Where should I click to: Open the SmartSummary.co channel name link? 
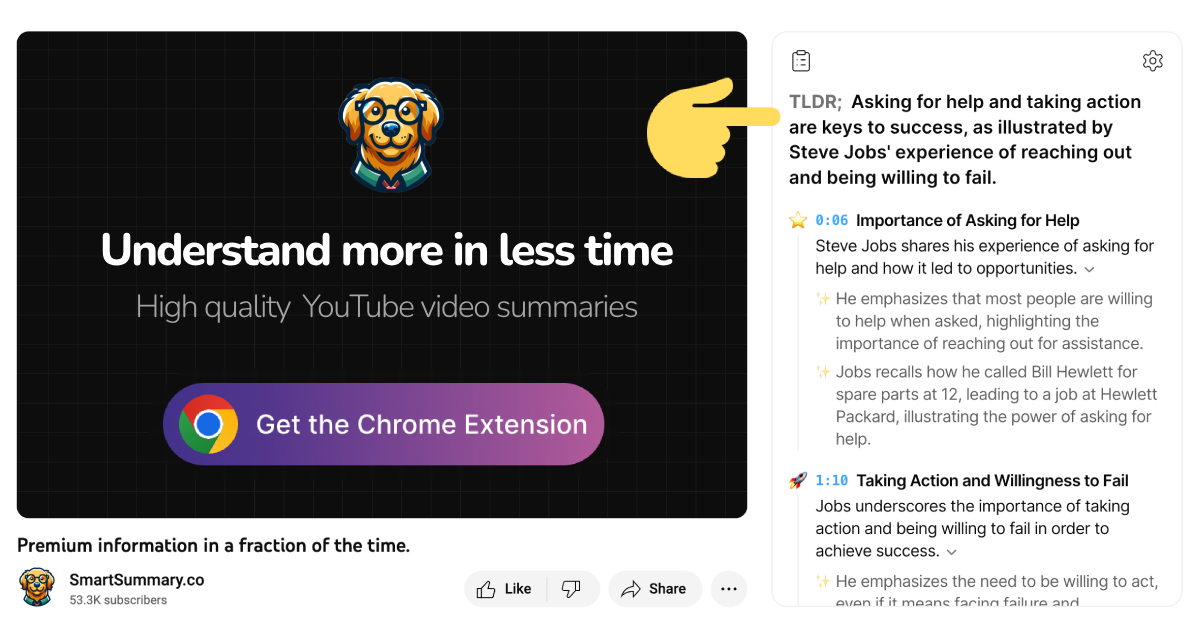tap(137, 579)
